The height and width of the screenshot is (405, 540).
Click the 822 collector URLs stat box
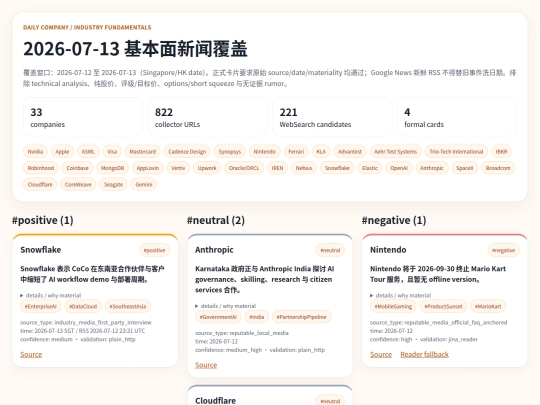coord(208,117)
